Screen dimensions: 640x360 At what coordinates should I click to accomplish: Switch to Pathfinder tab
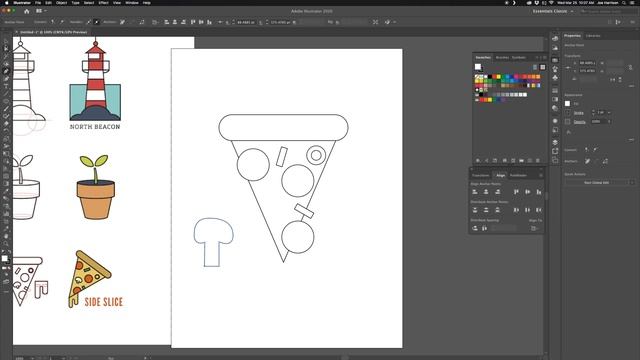click(518, 176)
